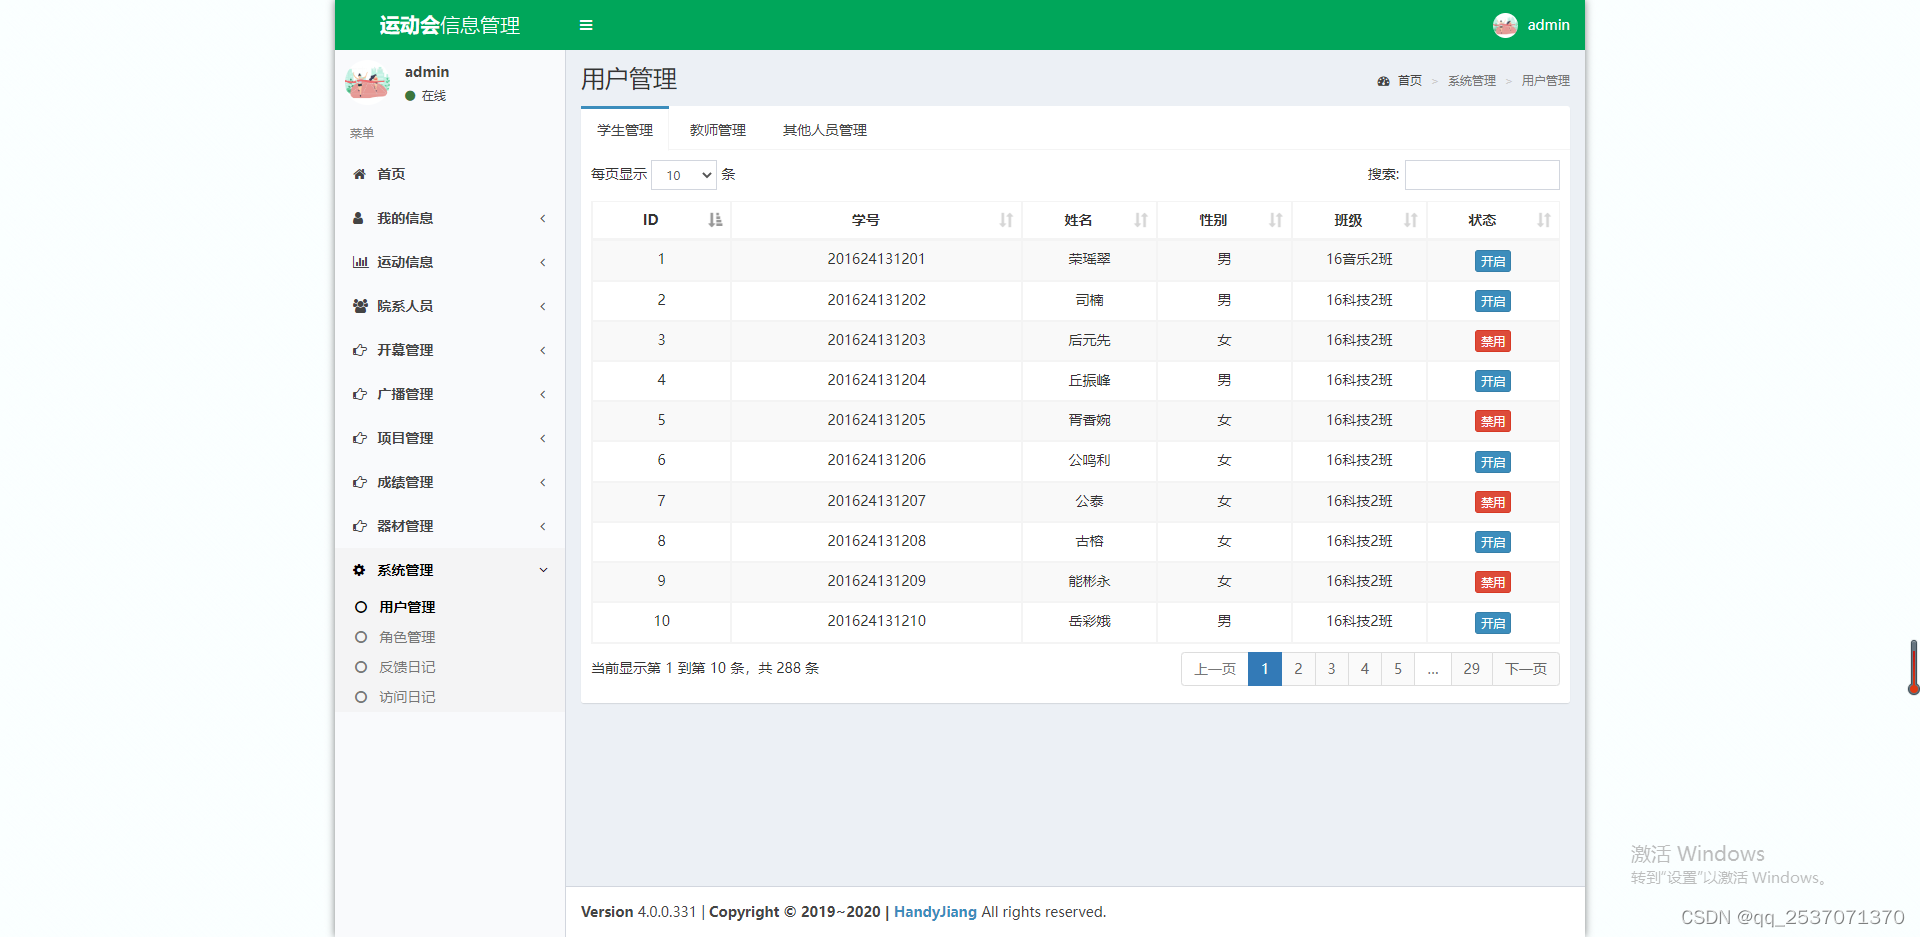Click the 上一页 previous page button
This screenshot has width=1920, height=937.
pyautogui.click(x=1215, y=669)
